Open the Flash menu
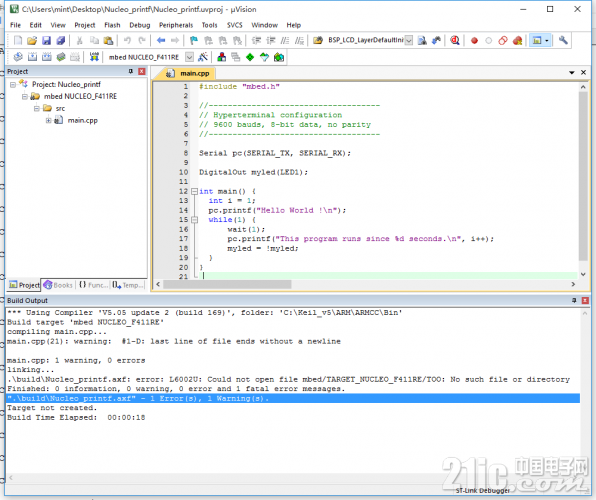The image size is (596, 500). click(x=112, y=25)
